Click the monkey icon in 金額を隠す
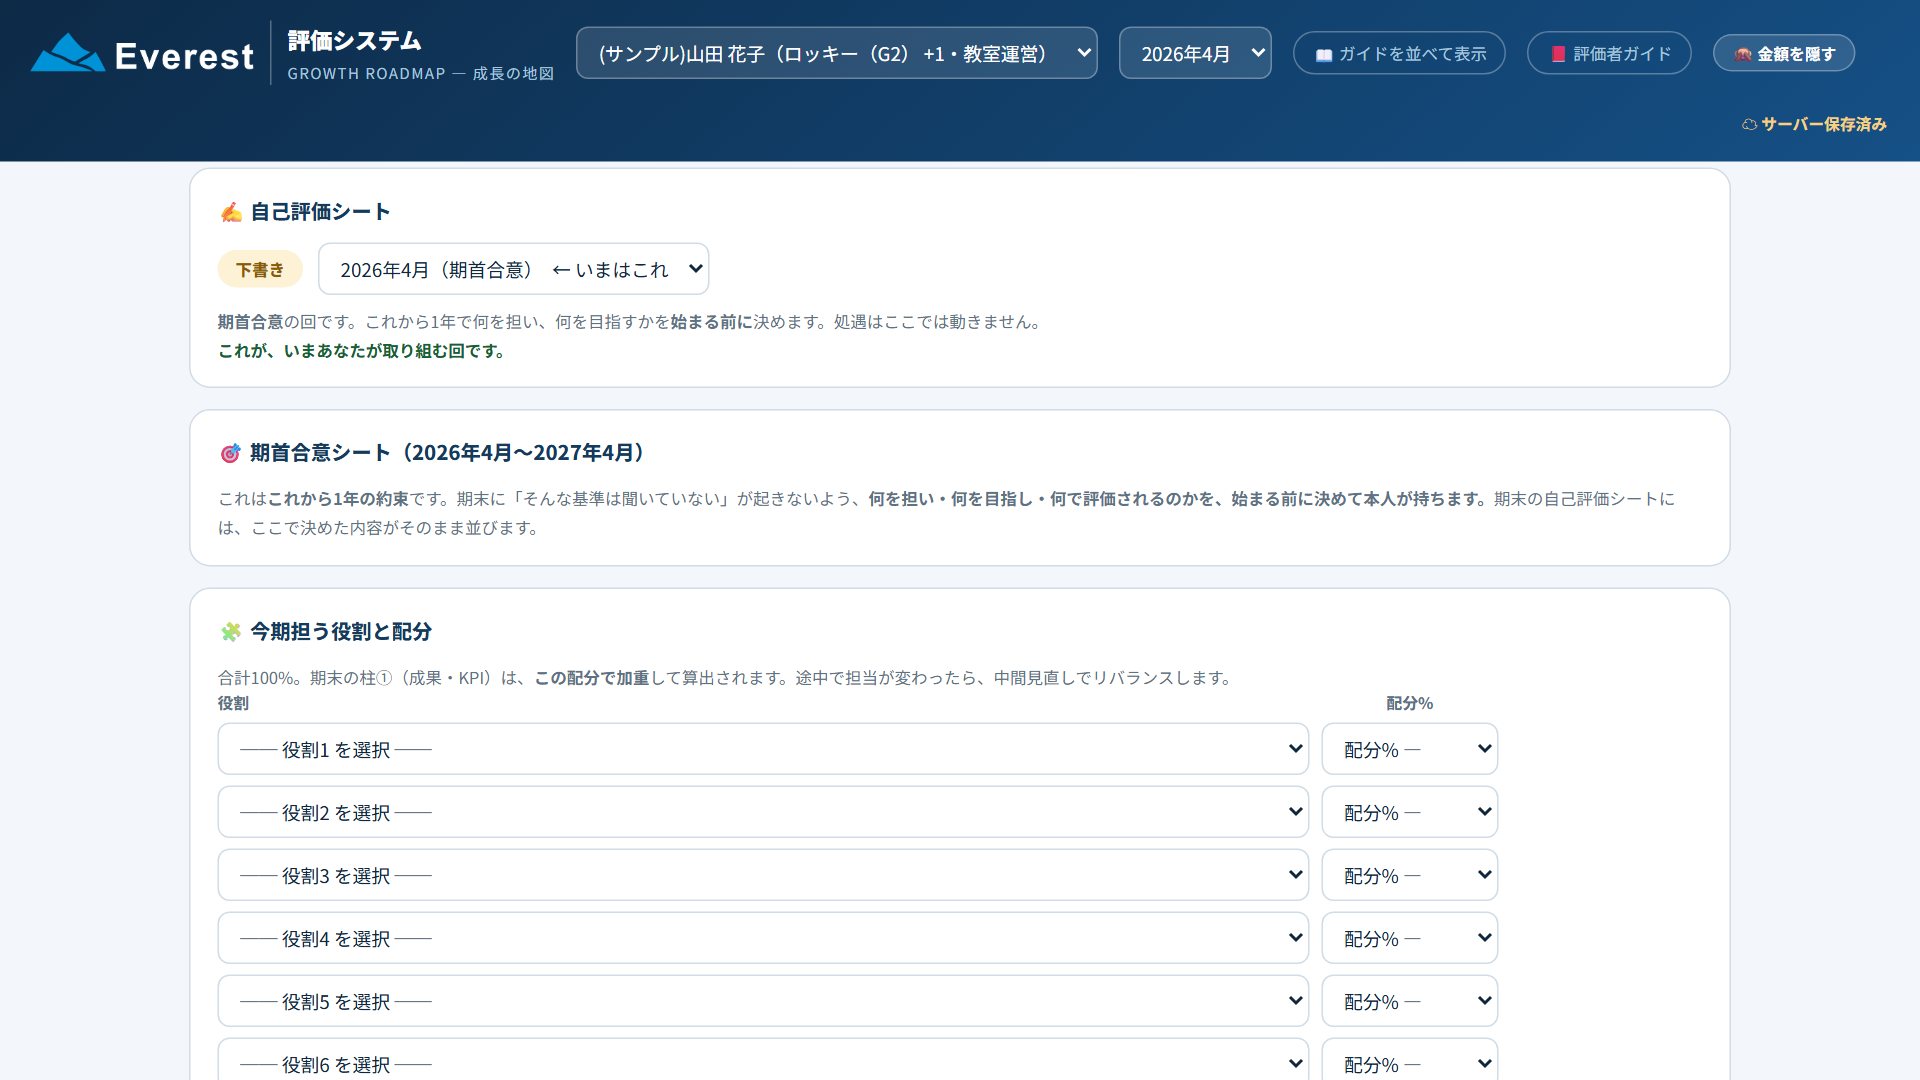1920x1080 pixels. pyautogui.click(x=1742, y=54)
